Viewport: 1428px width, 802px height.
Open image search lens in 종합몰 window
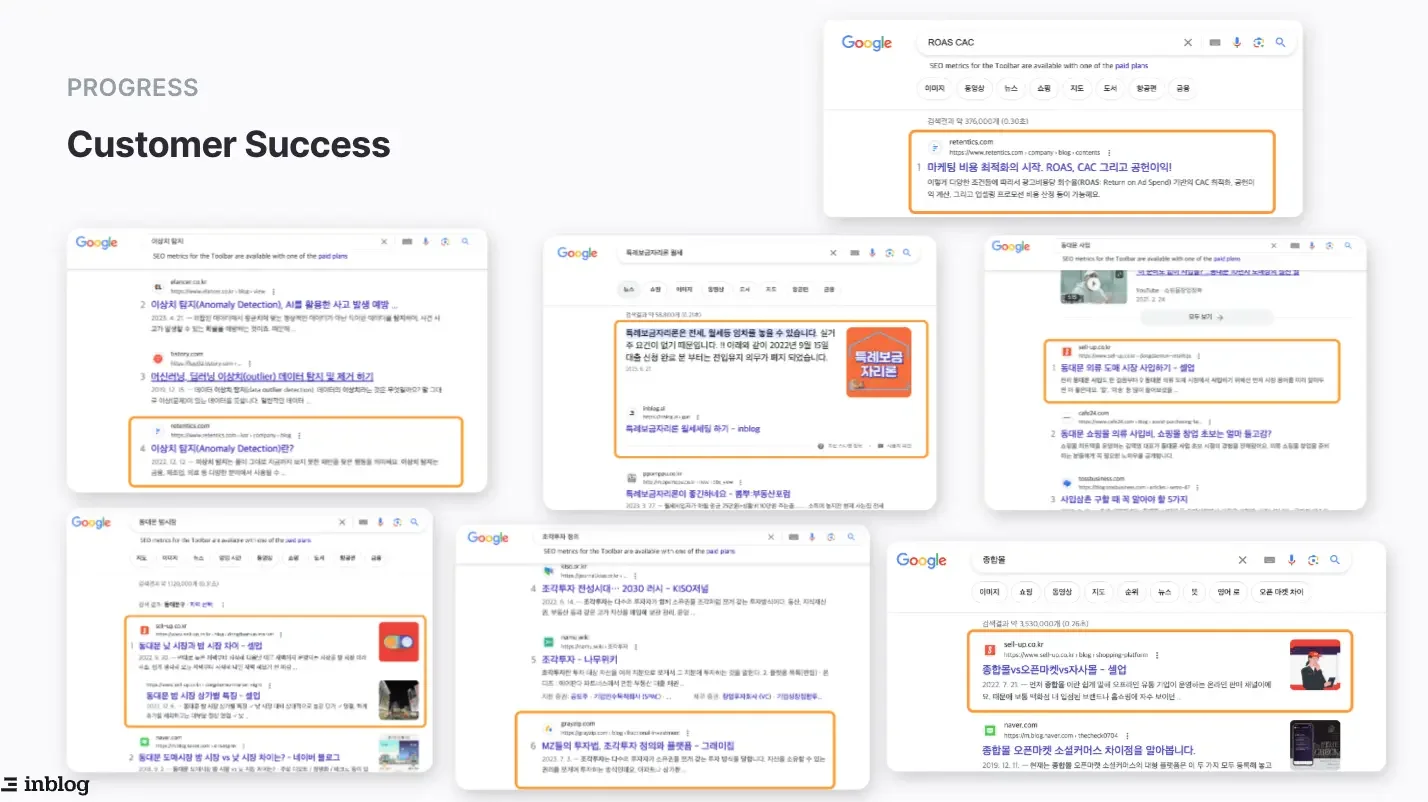pyautogui.click(x=1313, y=560)
